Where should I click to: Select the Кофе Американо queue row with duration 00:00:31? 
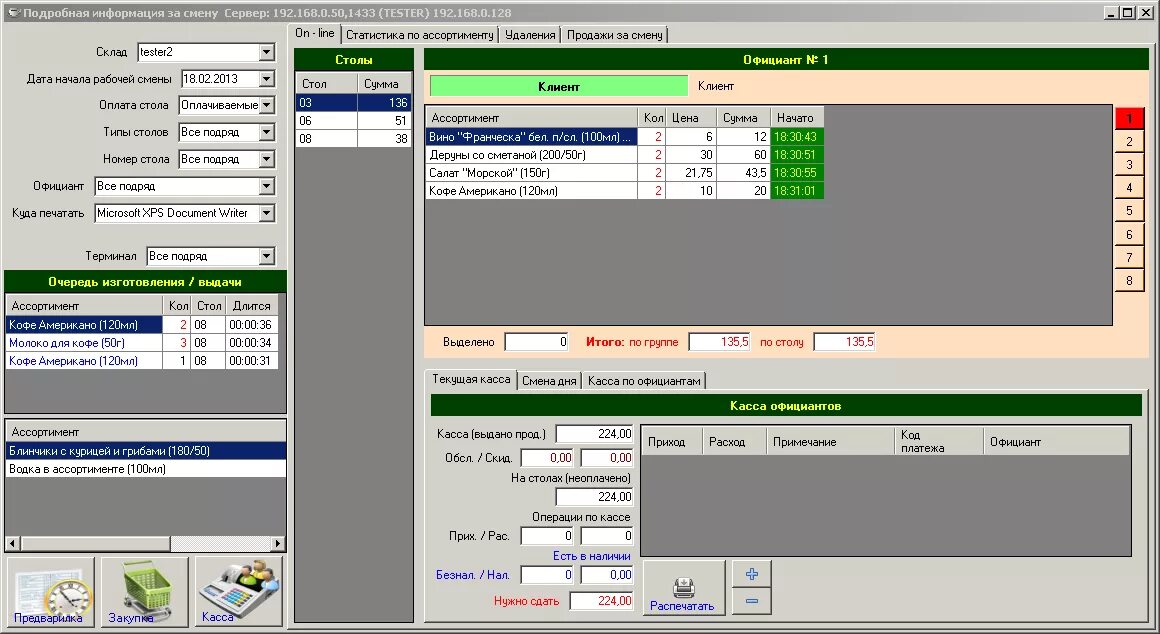[142, 361]
